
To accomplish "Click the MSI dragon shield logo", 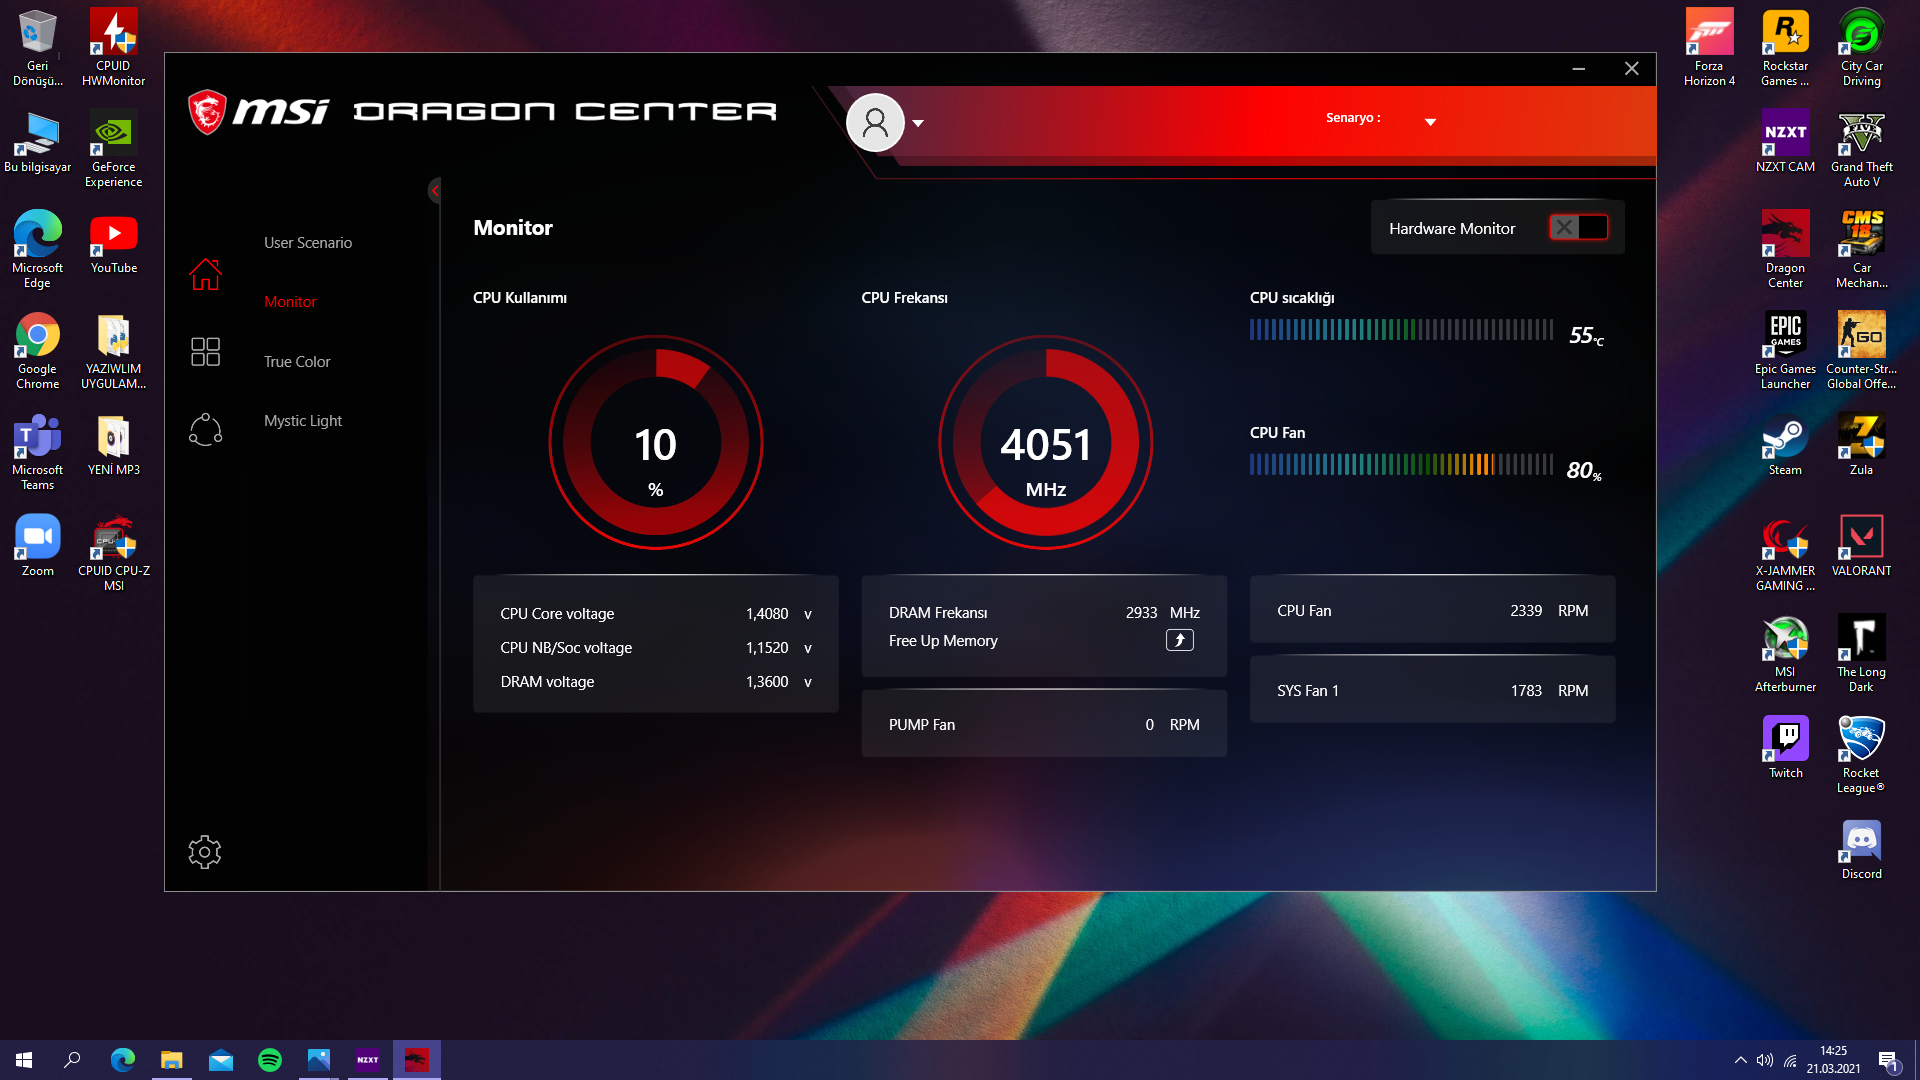I will tap(208, 111).
